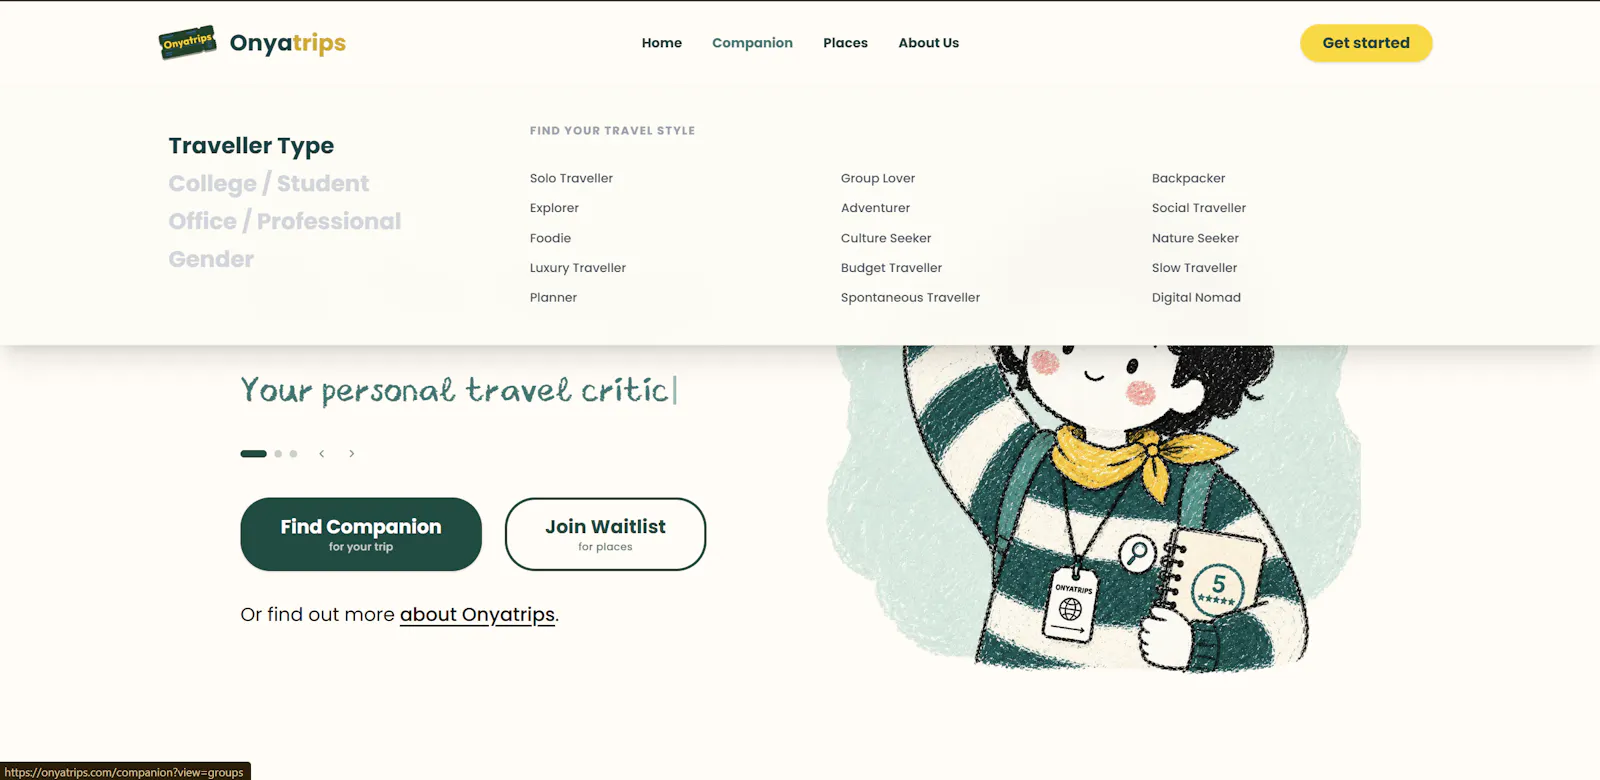Select the third carousel indicator dot
The image size is (1600, 780).
click(x=293, y=454)
